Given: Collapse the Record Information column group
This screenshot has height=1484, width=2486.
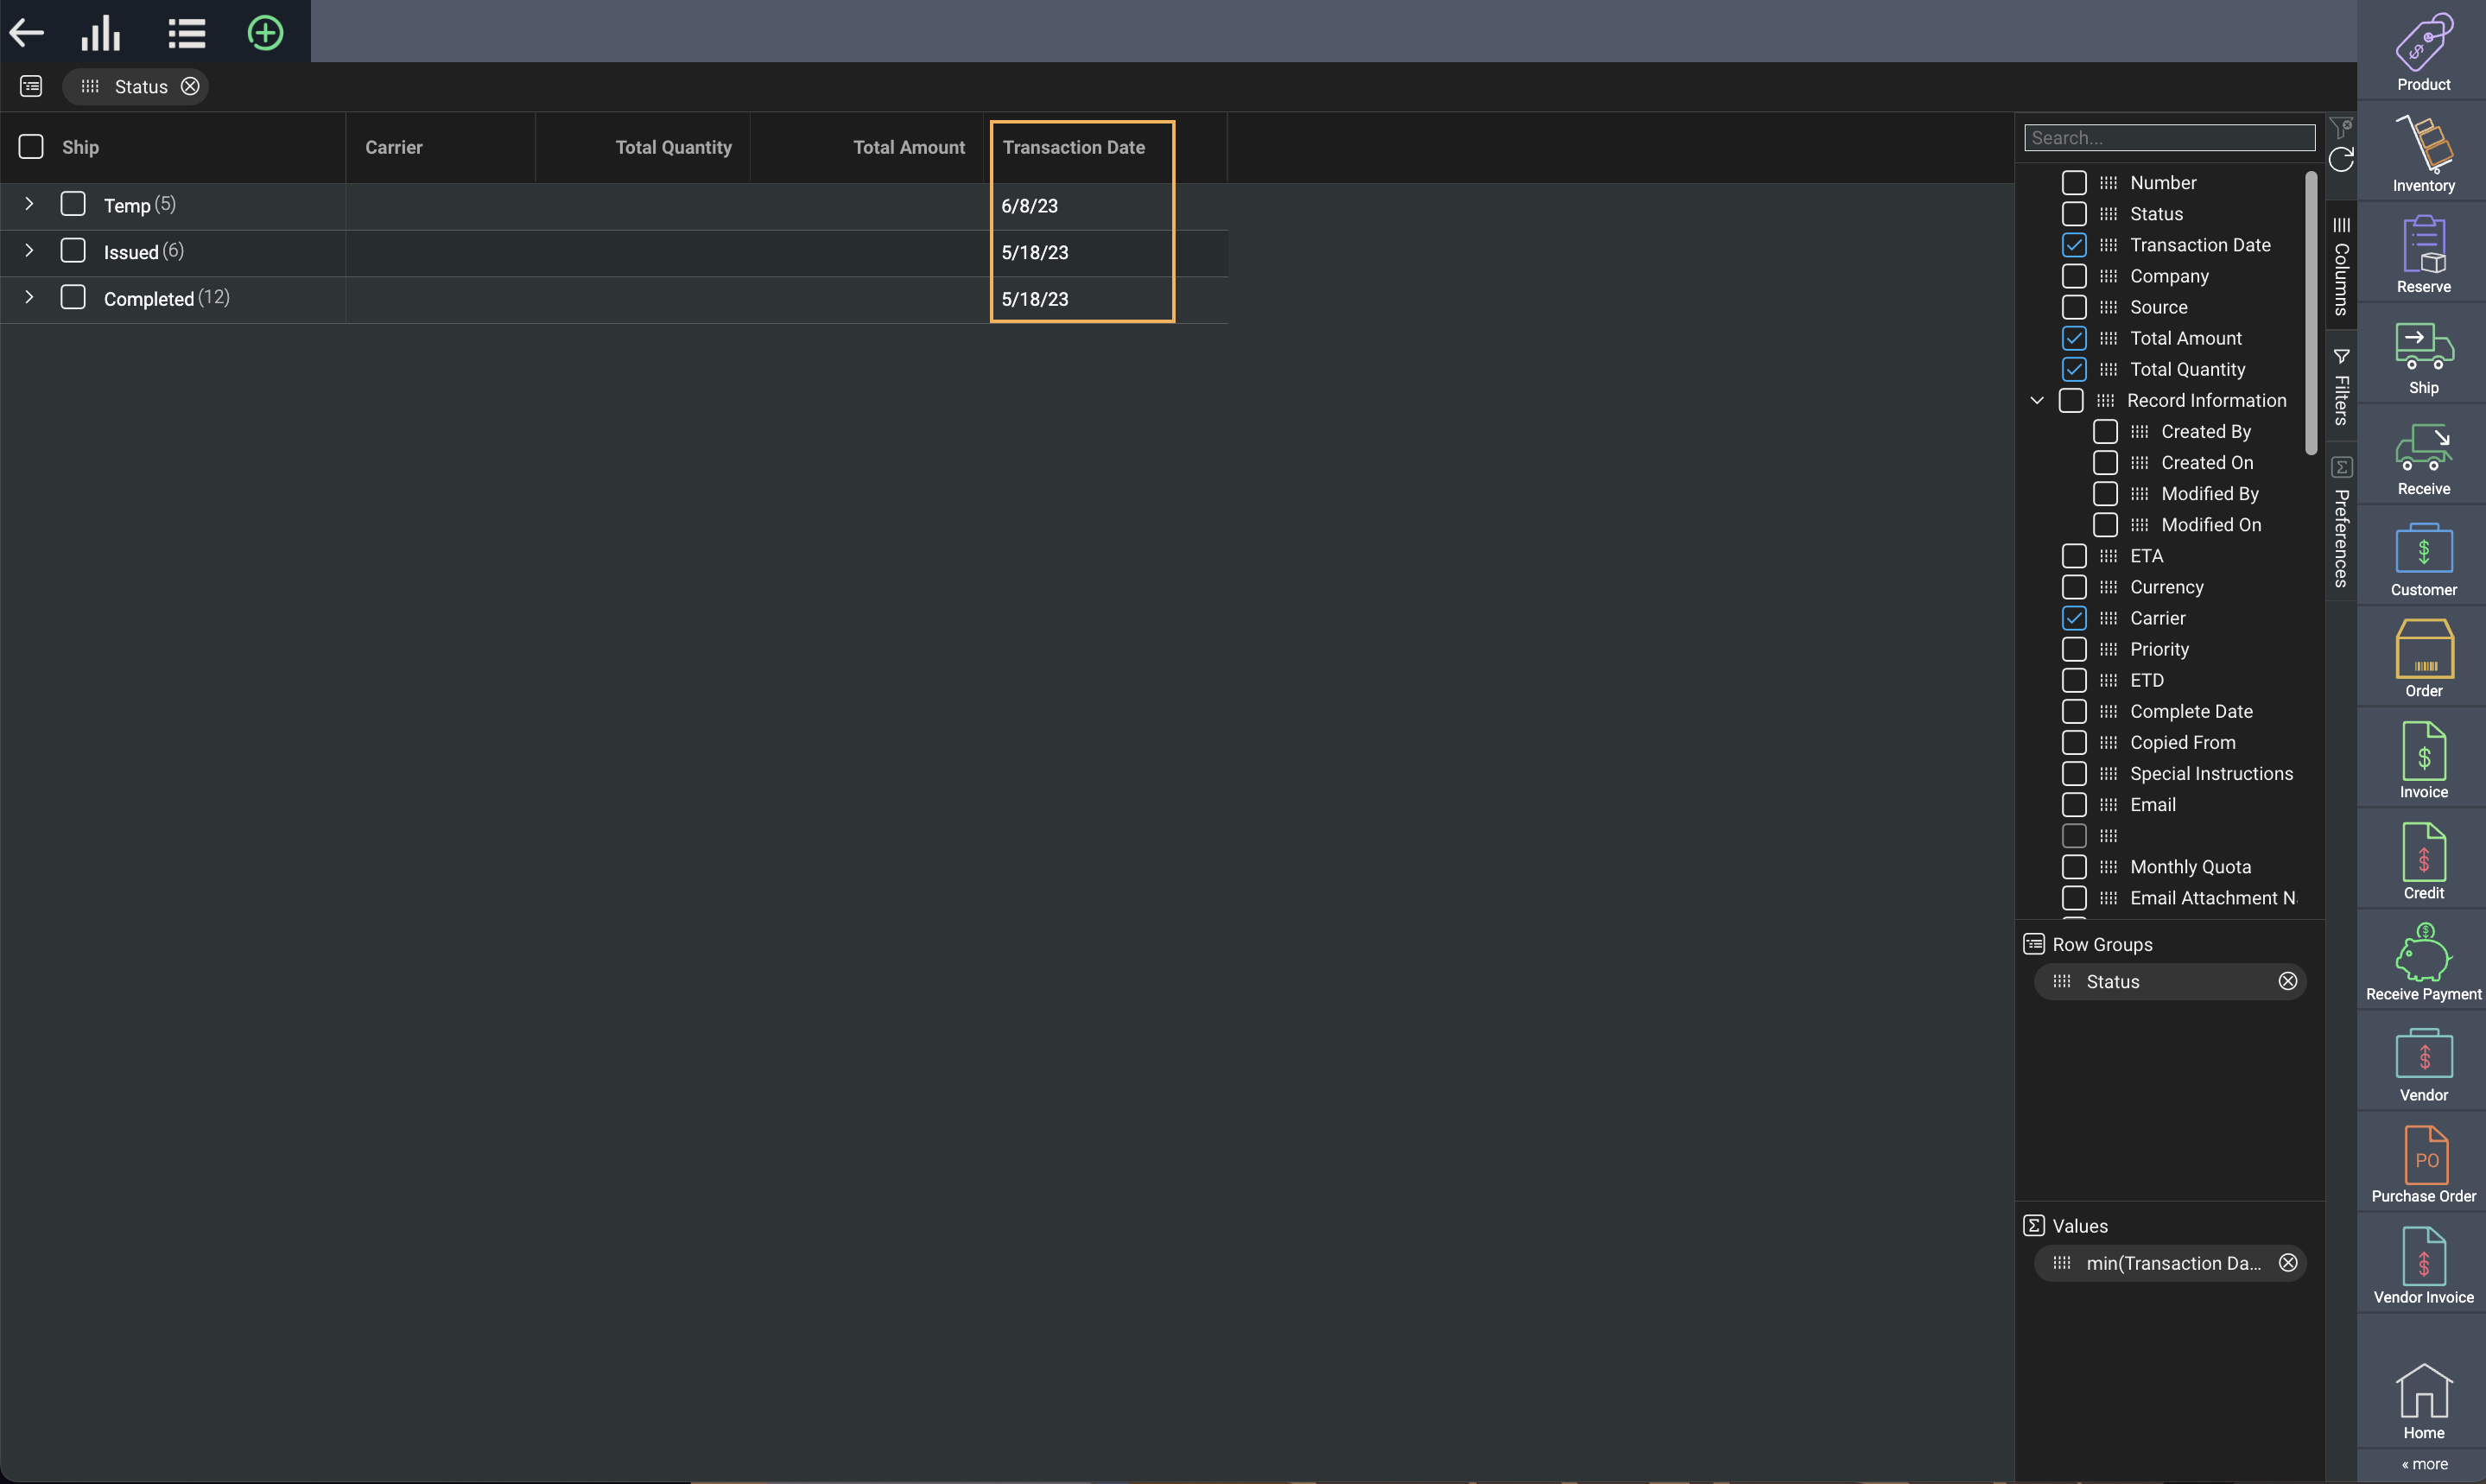Looking at the screenshot, I should click(2036, 401).
